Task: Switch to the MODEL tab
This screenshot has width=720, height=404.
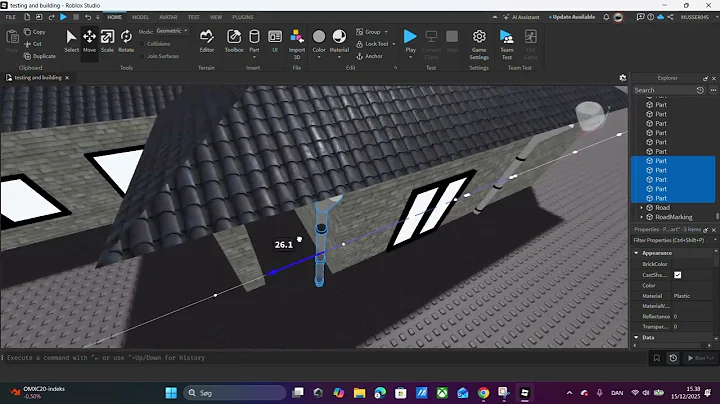Action: pos(141,17)
